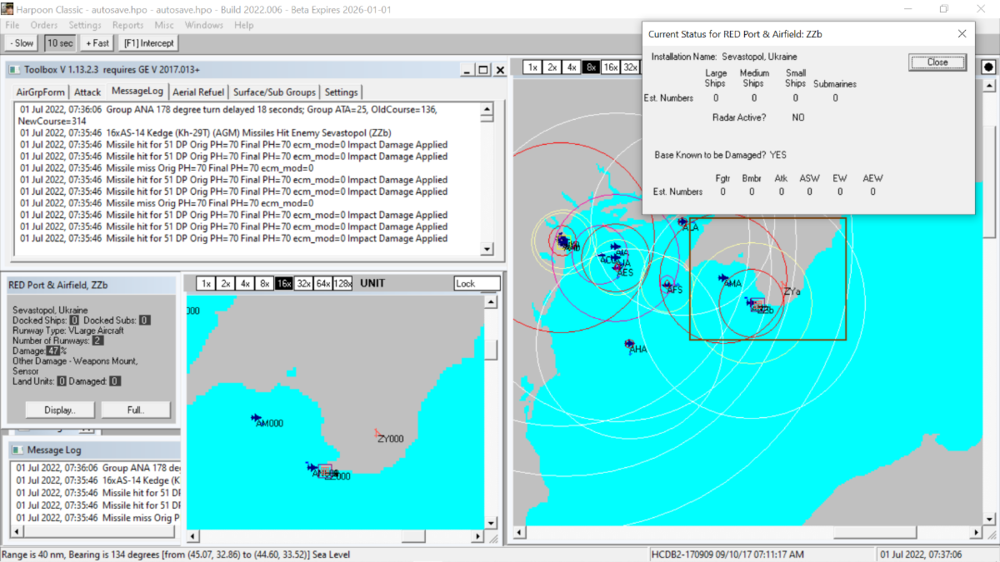Image resolution: width=1000 pixels, height=562 pixels.
Task: Switch to the AirGrpForm tab
Action: pos(40,92)
